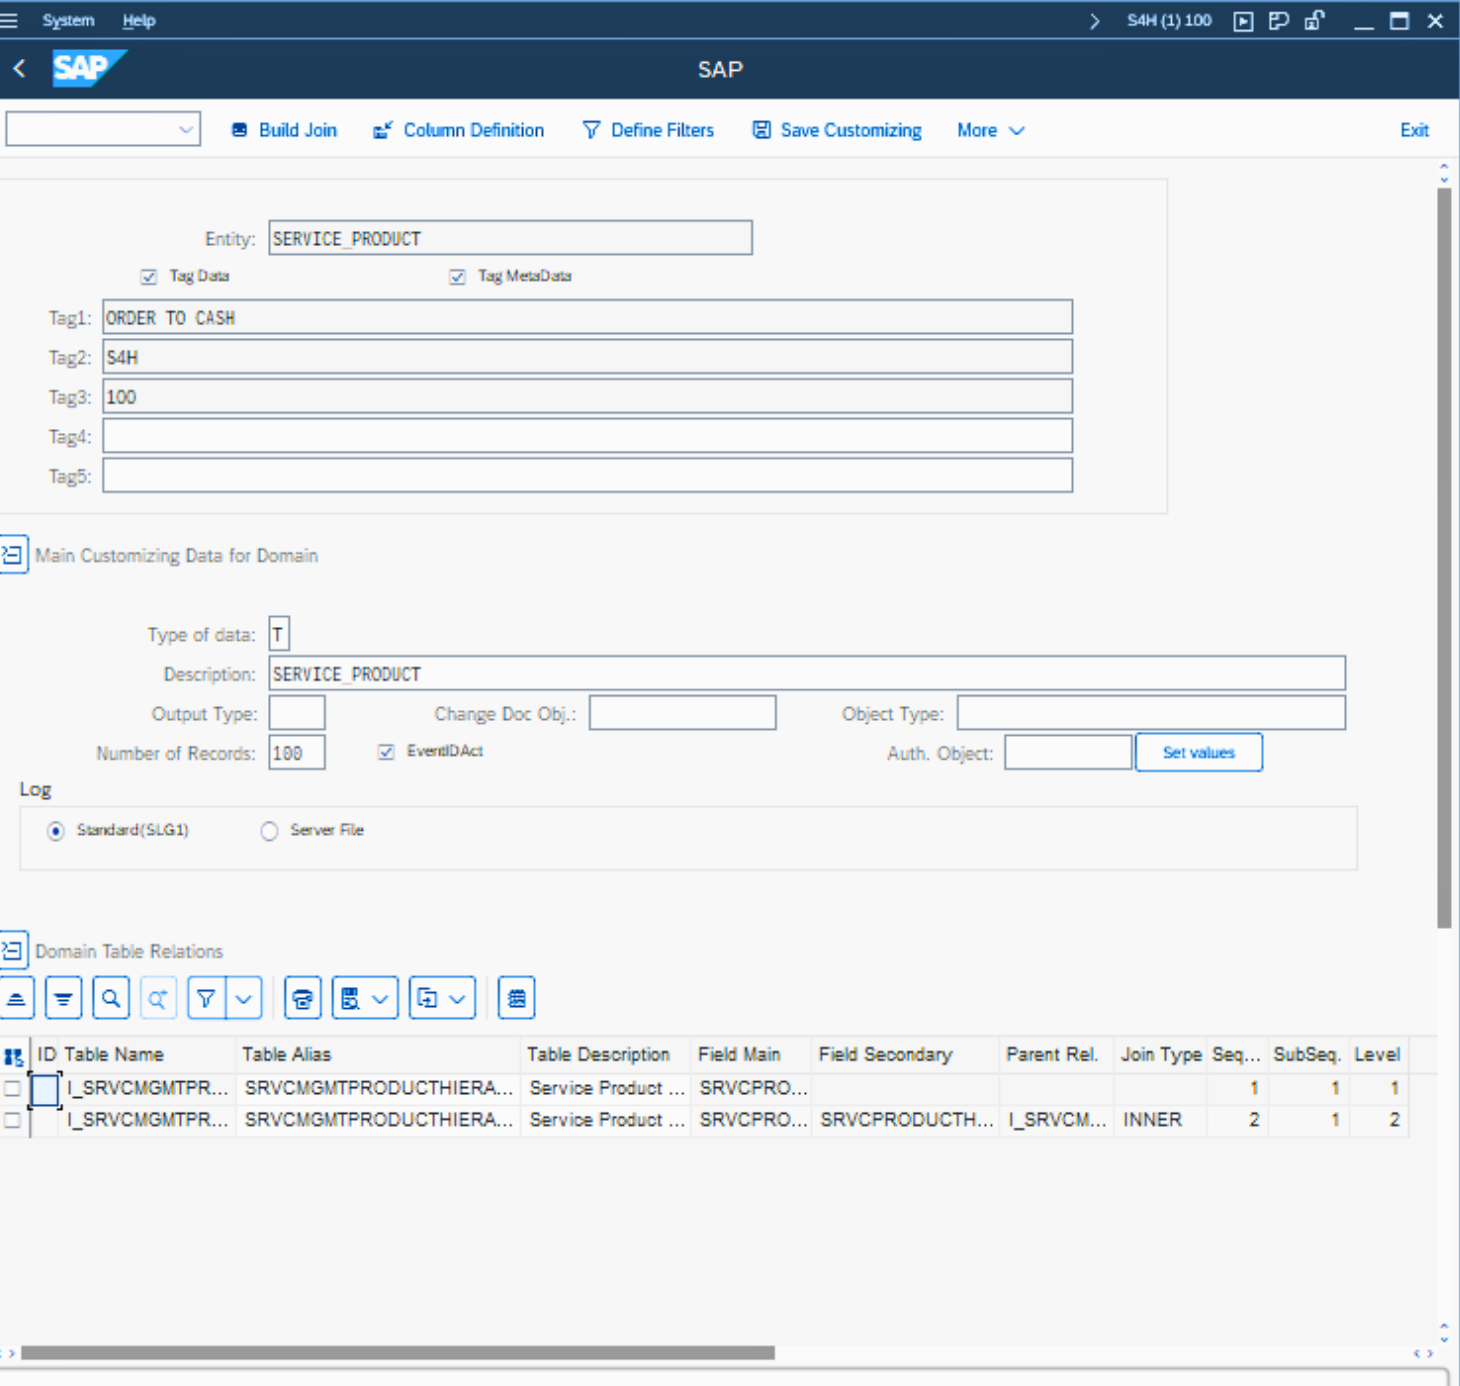Go back using the back arrow
Image resolution: width=1460 pixels, height=1386 pixels.
(x=19, y=69)
